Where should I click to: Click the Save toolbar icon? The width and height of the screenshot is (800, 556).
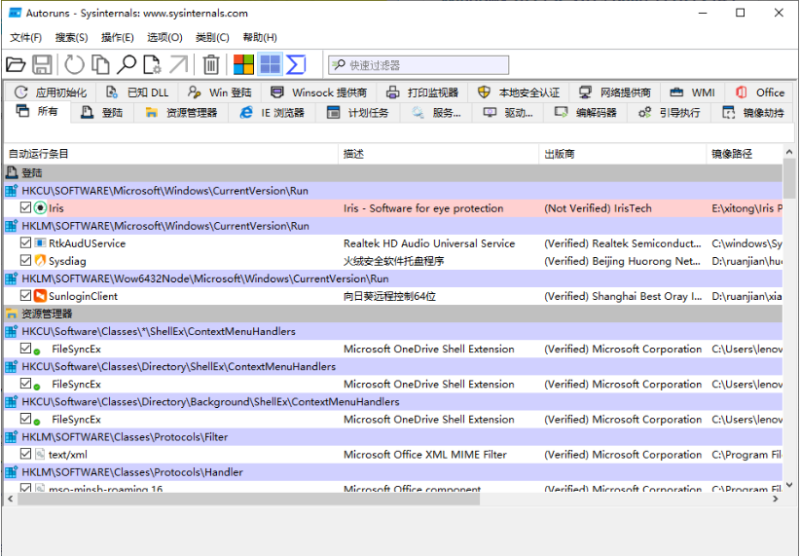pyautogui.click(x=42, y=65)
